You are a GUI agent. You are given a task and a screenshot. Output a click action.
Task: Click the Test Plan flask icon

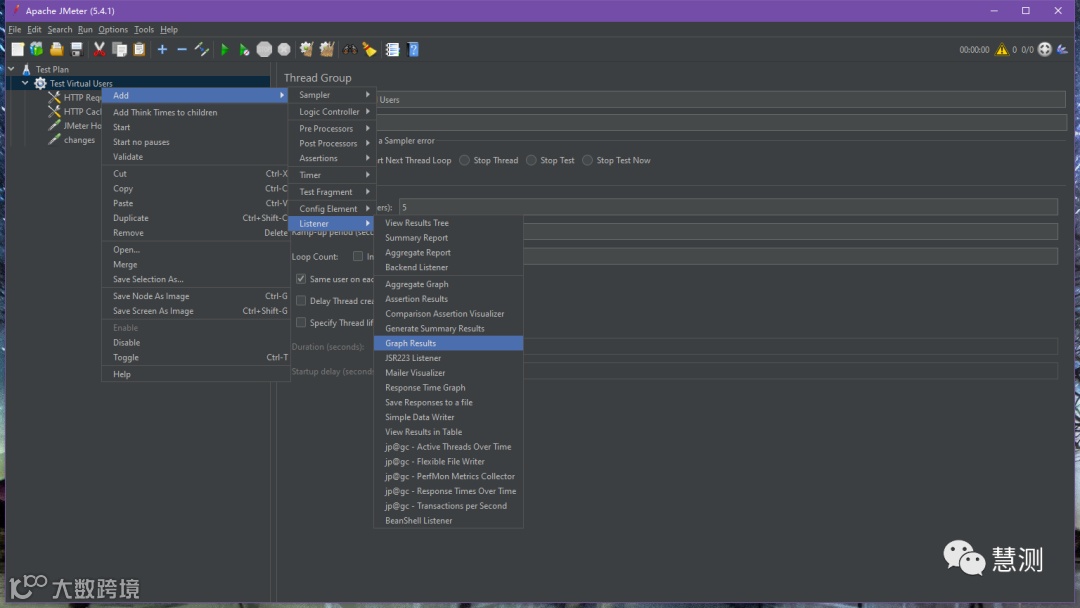(x=26, y=69)
